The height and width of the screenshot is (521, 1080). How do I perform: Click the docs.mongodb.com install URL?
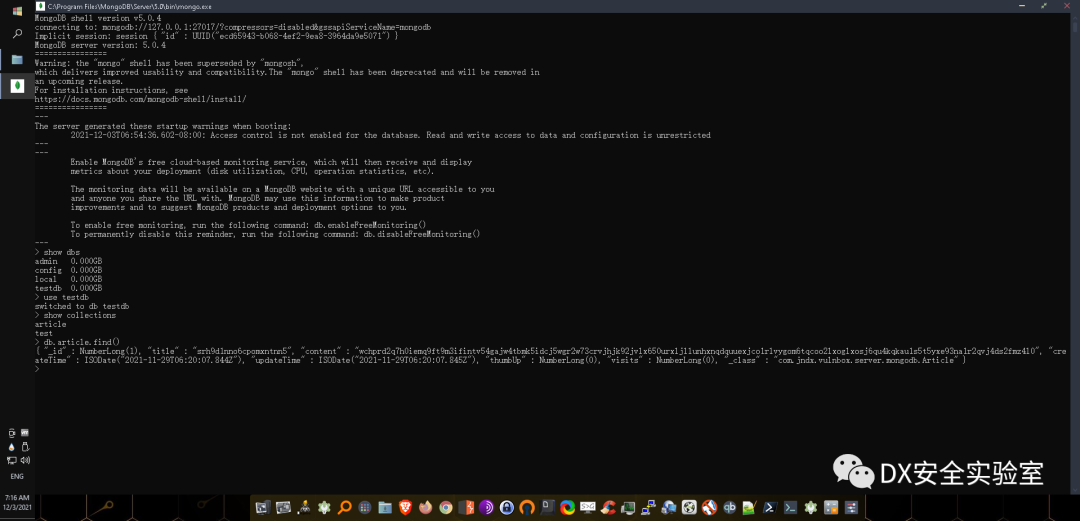point(140,99)
